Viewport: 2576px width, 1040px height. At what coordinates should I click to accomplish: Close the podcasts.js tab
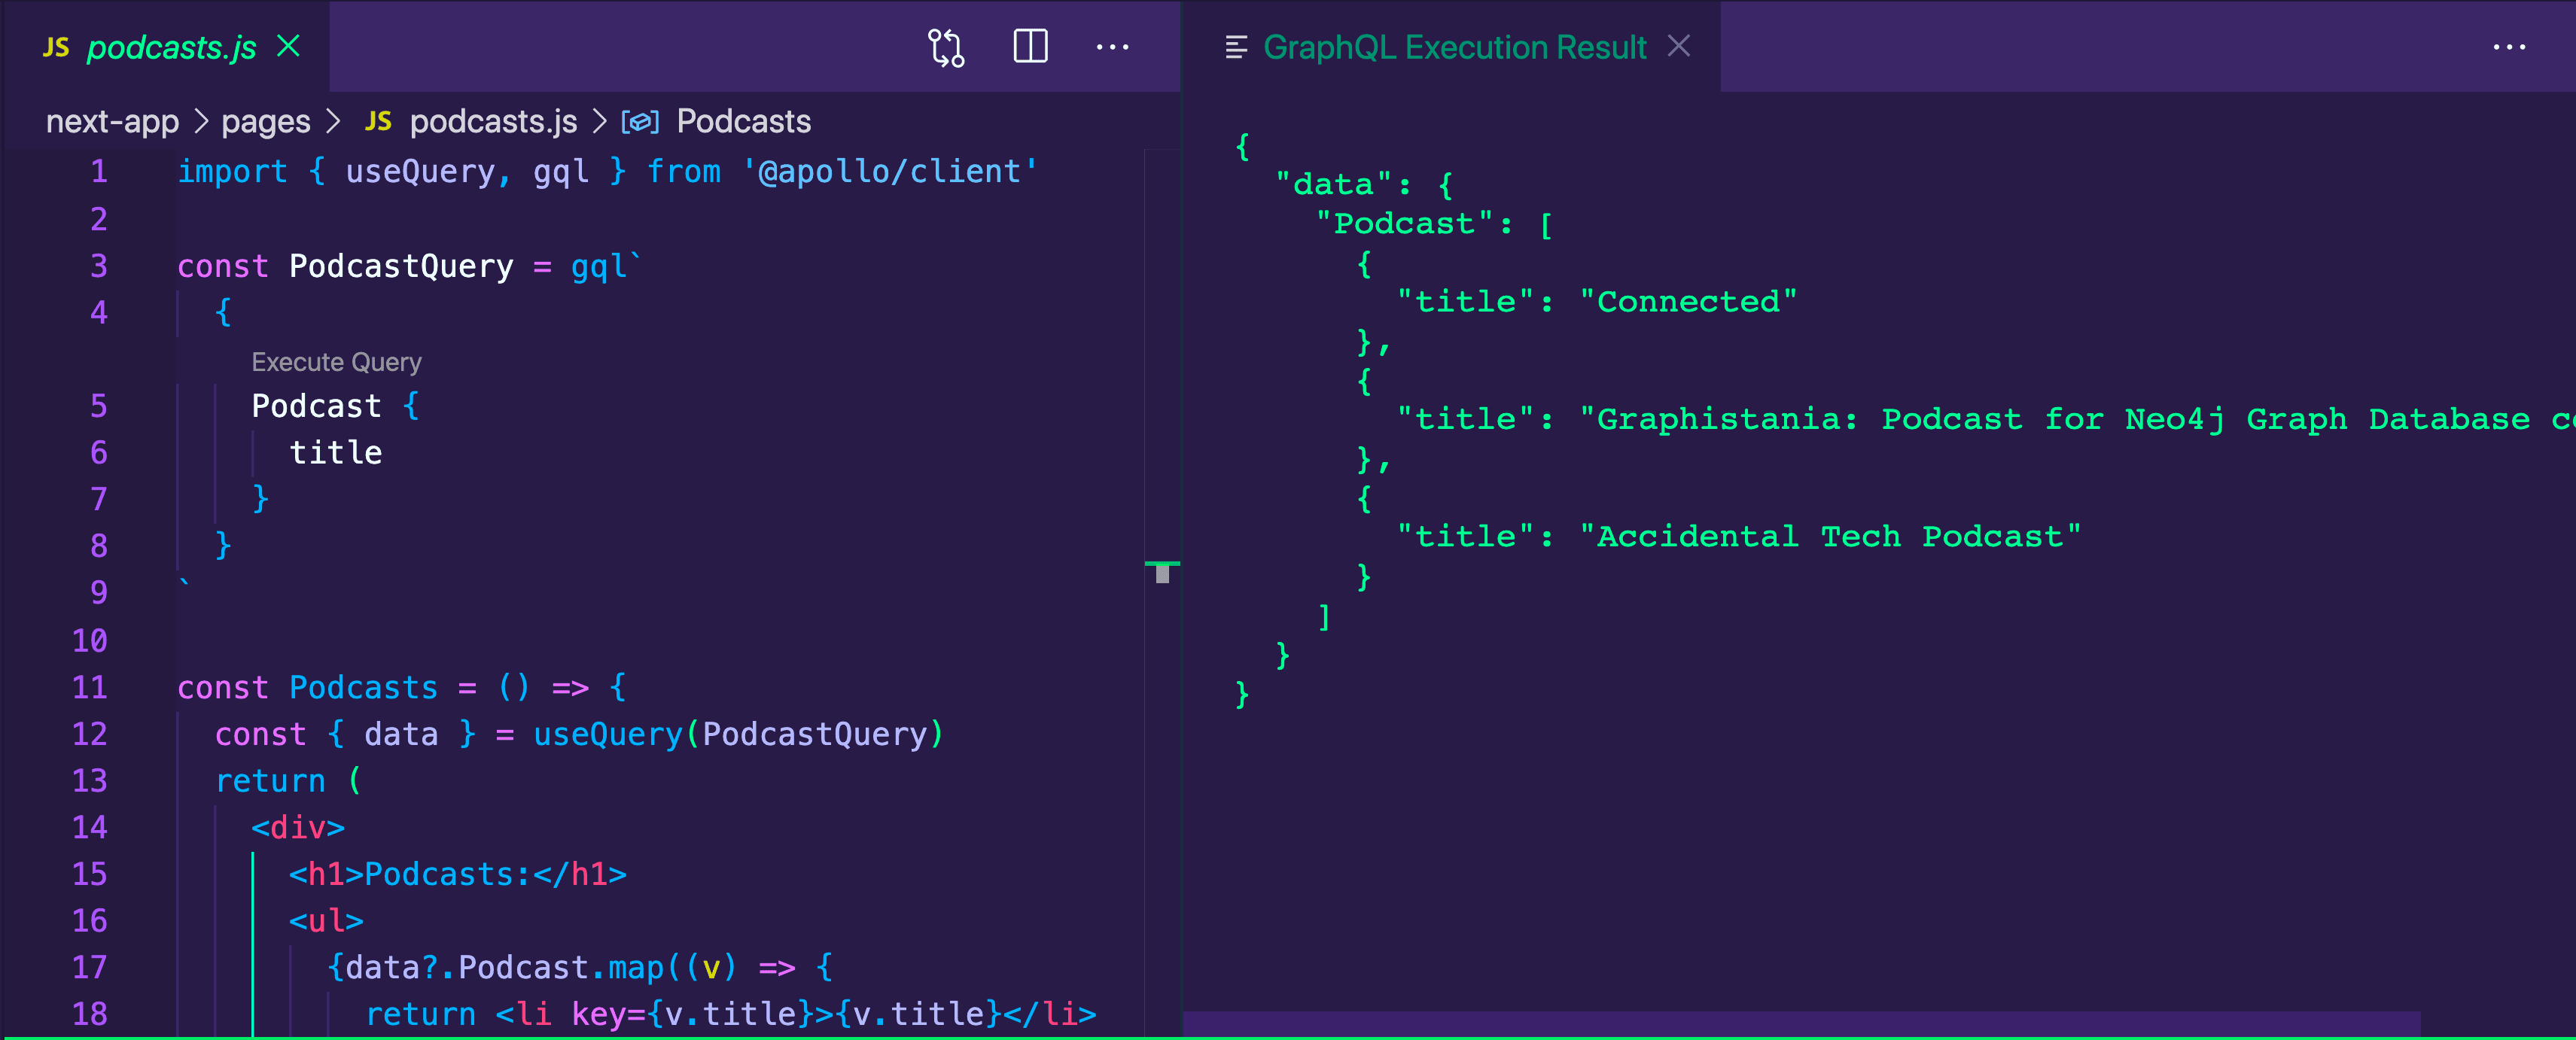coord(289,46)
